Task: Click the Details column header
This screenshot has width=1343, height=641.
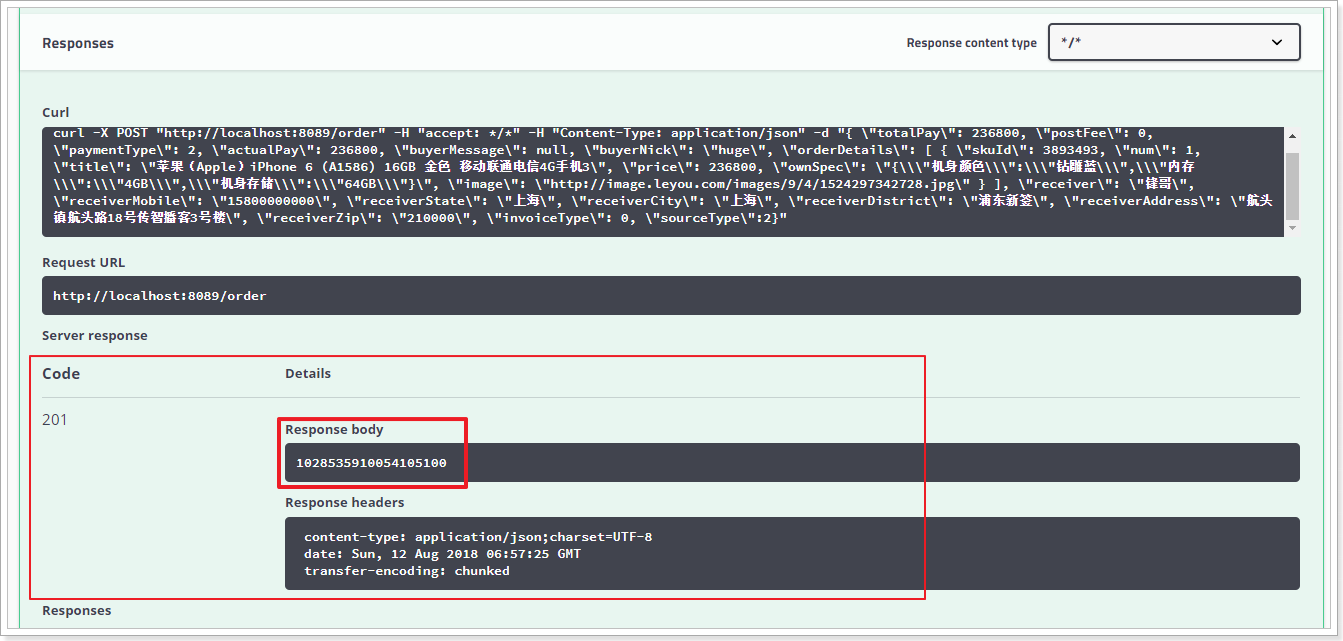Action: (308, 373)
